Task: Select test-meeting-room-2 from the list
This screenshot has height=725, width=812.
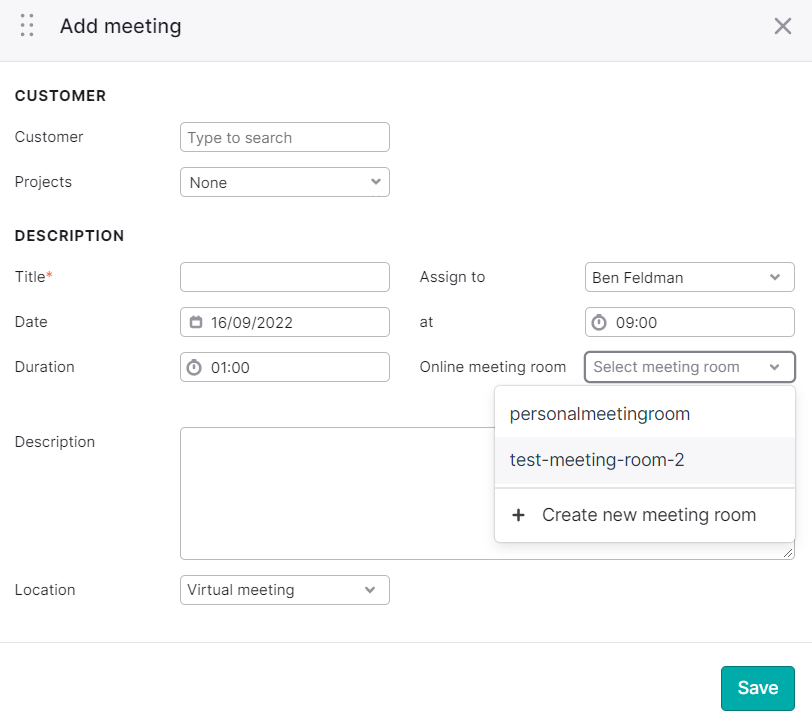Action: pos(596,460)
